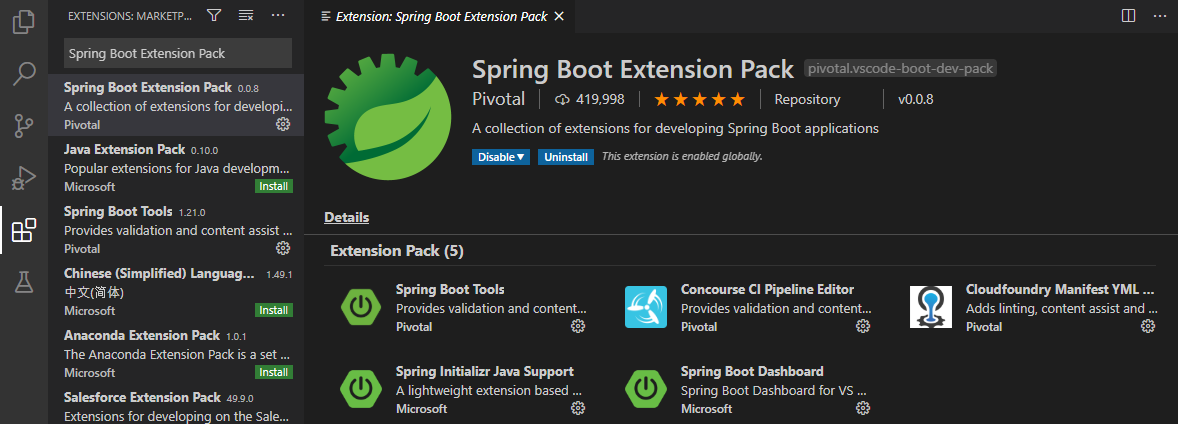This screenshot has height=424, width=1178.
Task: Manage gear on Spring Boot Dashboard card
Action: 863,407
